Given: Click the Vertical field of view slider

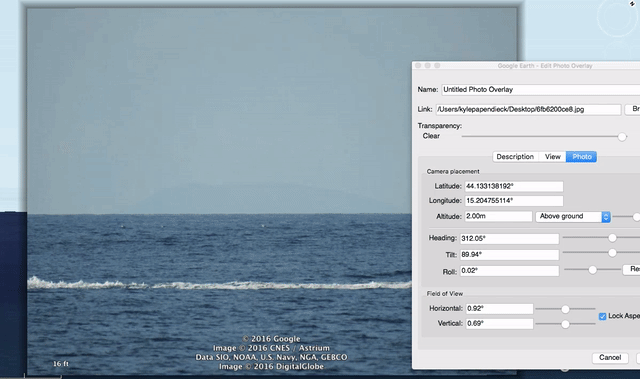Looking at the screenshot, I should 565,324.
